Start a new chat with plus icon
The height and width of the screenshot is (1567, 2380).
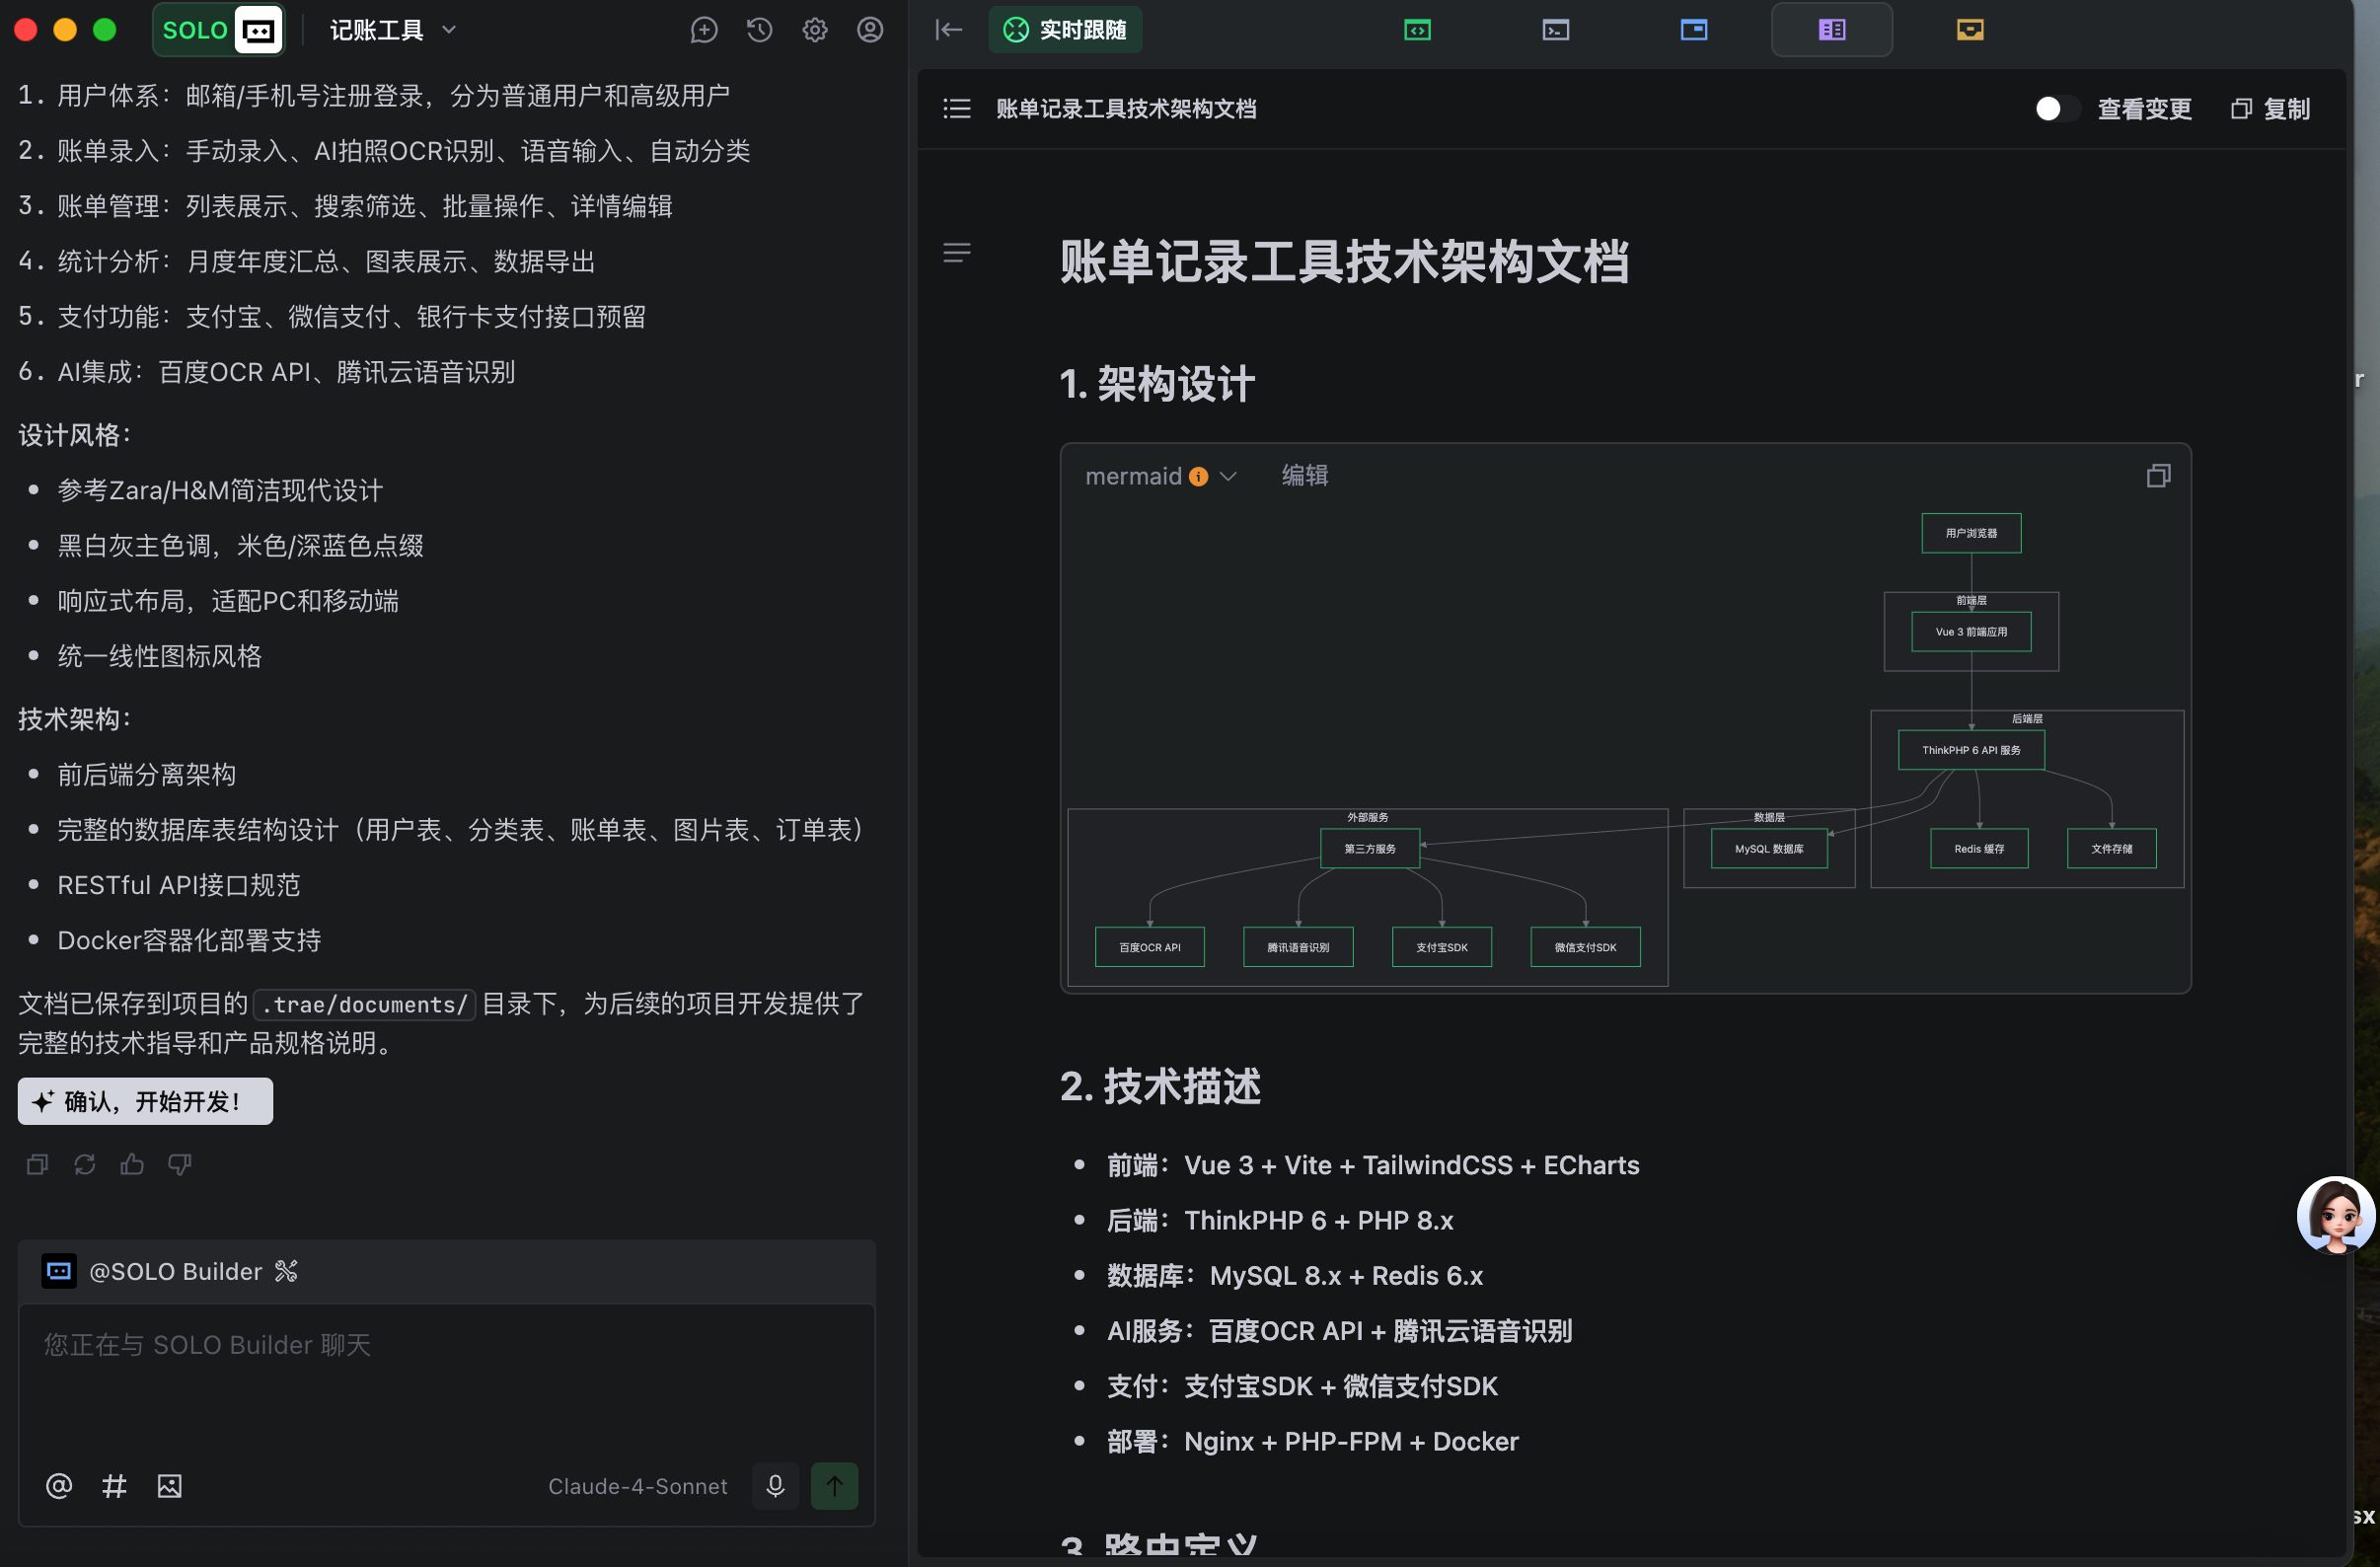click(x=704, y=30)
